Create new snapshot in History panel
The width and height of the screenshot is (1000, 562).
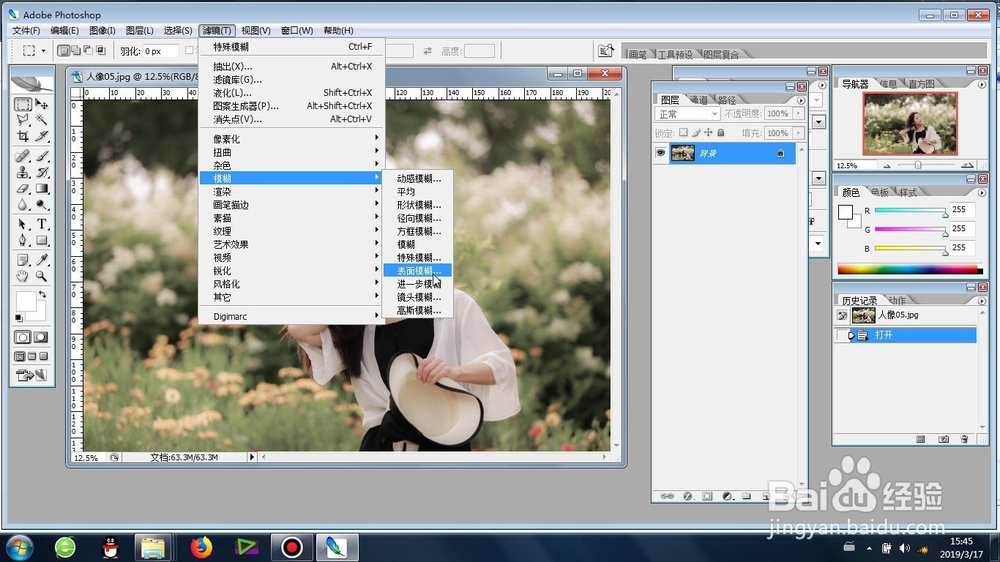tap(943, 439)
